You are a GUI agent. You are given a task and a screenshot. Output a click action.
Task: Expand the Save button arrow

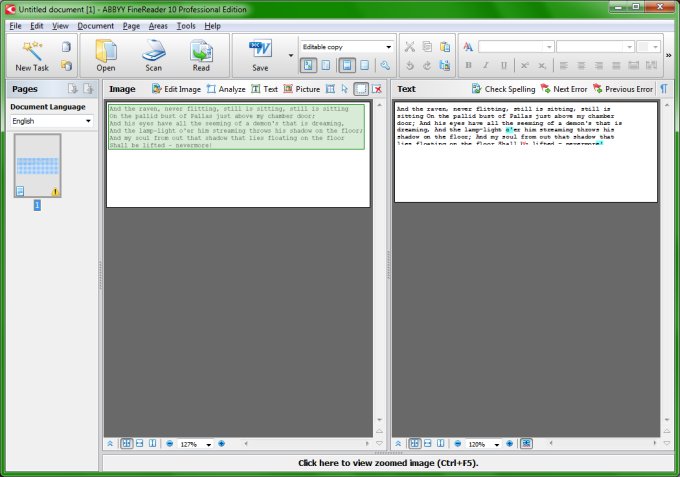click(291, 56)
